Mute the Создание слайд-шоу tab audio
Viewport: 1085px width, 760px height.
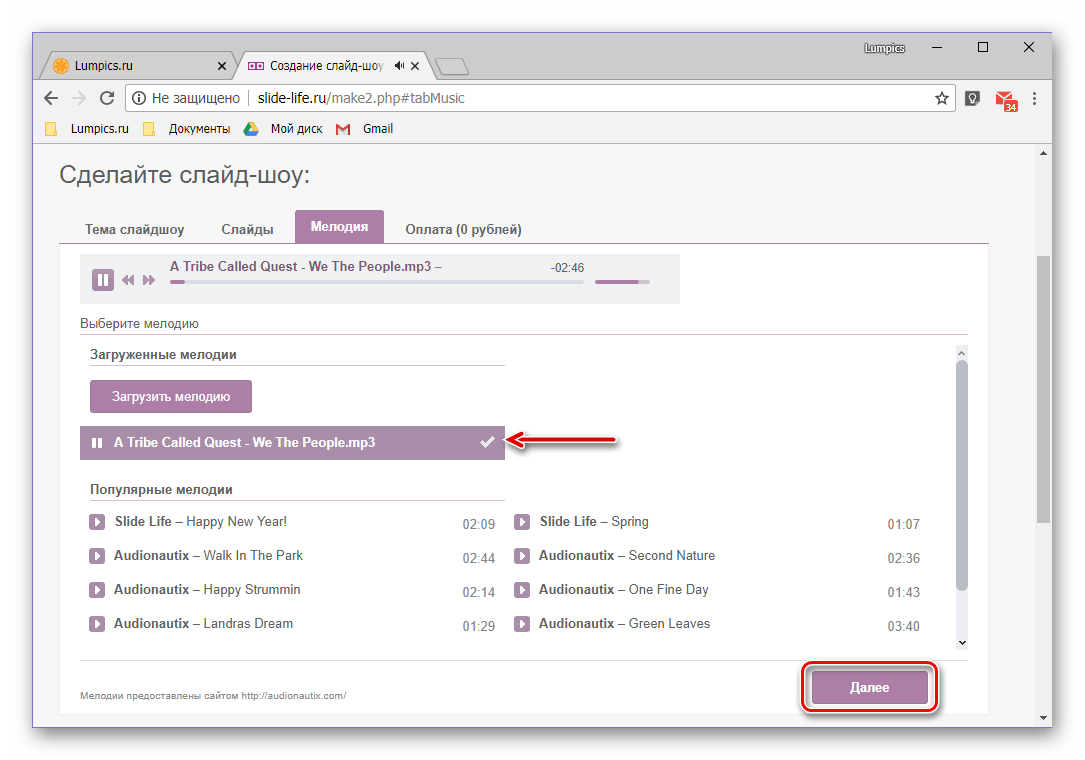tap(399, 66)
